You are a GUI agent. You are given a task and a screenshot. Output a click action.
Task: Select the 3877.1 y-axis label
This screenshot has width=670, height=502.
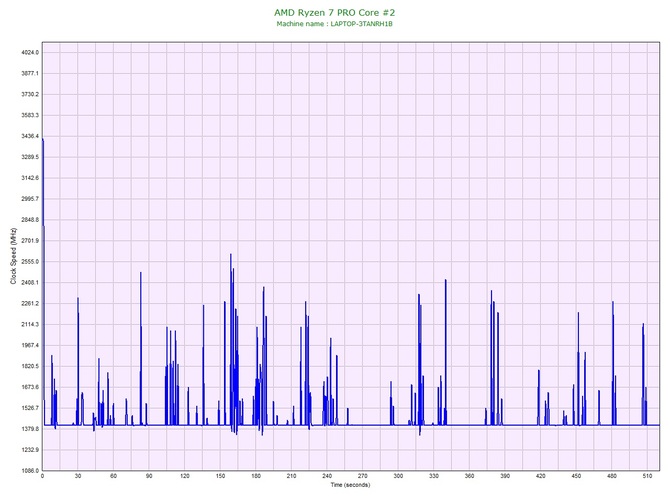[x=30, y=73]
